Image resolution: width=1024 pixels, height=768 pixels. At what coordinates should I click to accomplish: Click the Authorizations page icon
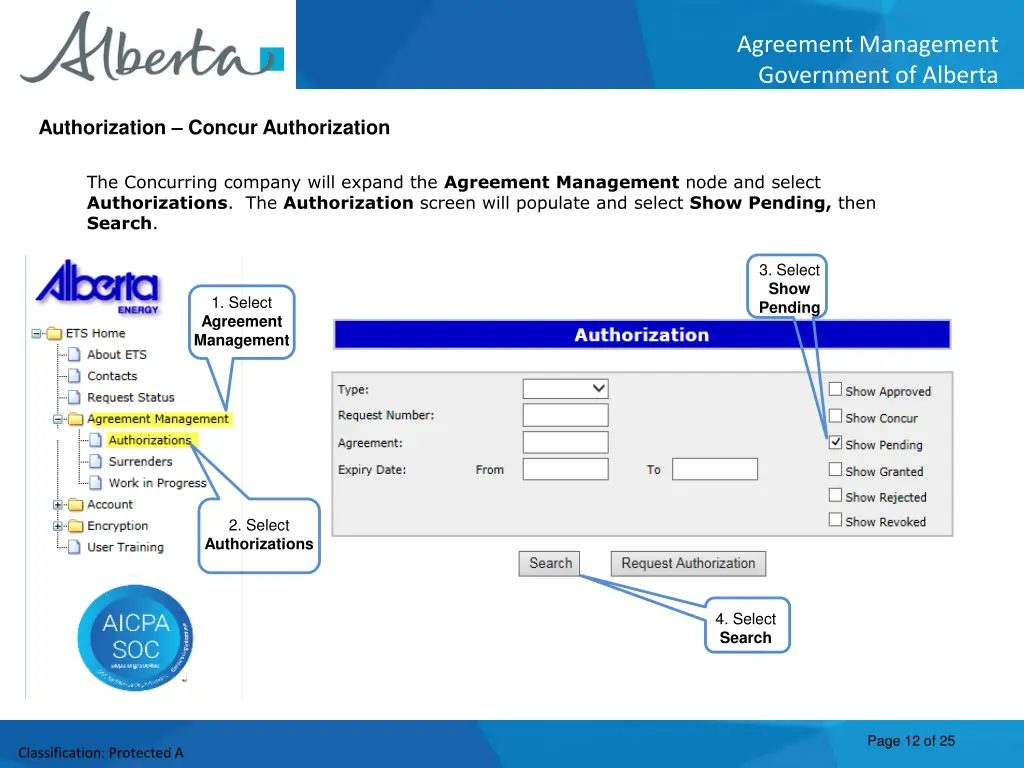(x=96, y=440)
